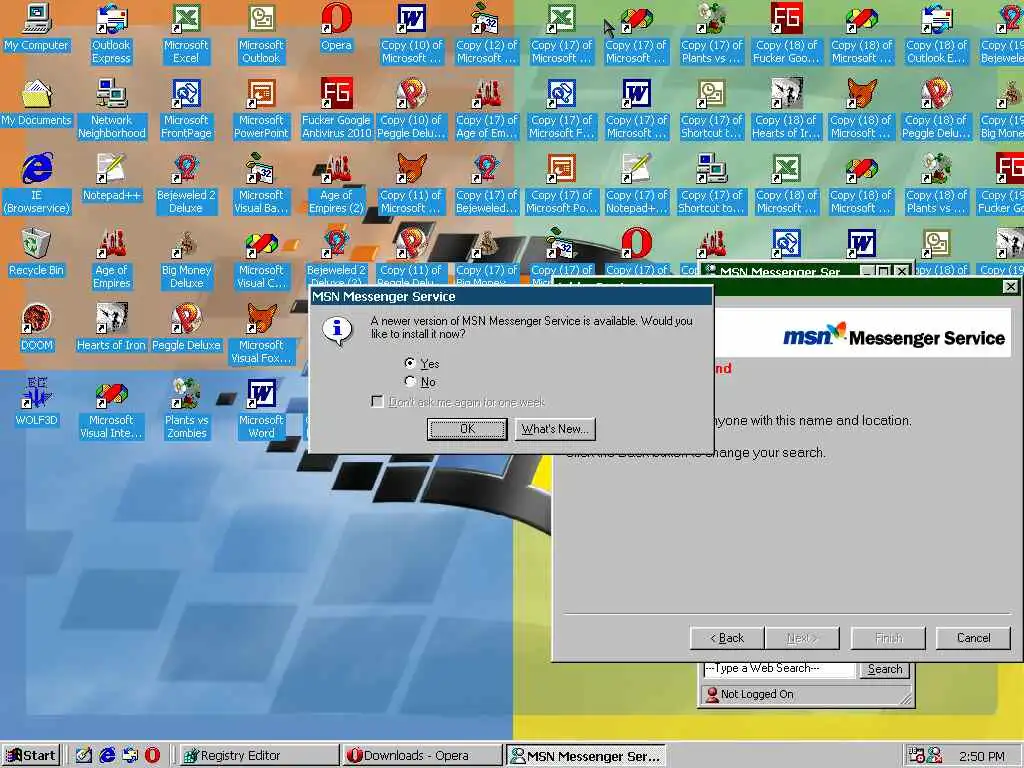Click the Bejeweled 2 Deluxe shortcut
Viewport: 1024px width, 768px height.
186,184
